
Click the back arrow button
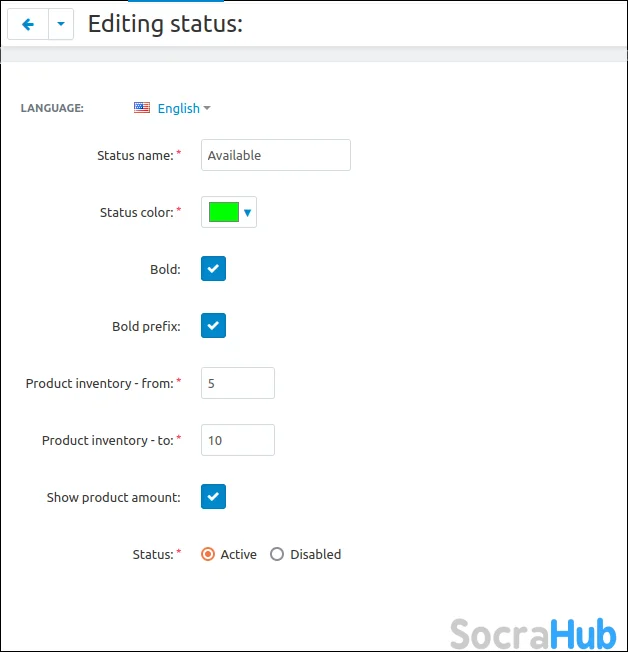(x=27, y=24)
